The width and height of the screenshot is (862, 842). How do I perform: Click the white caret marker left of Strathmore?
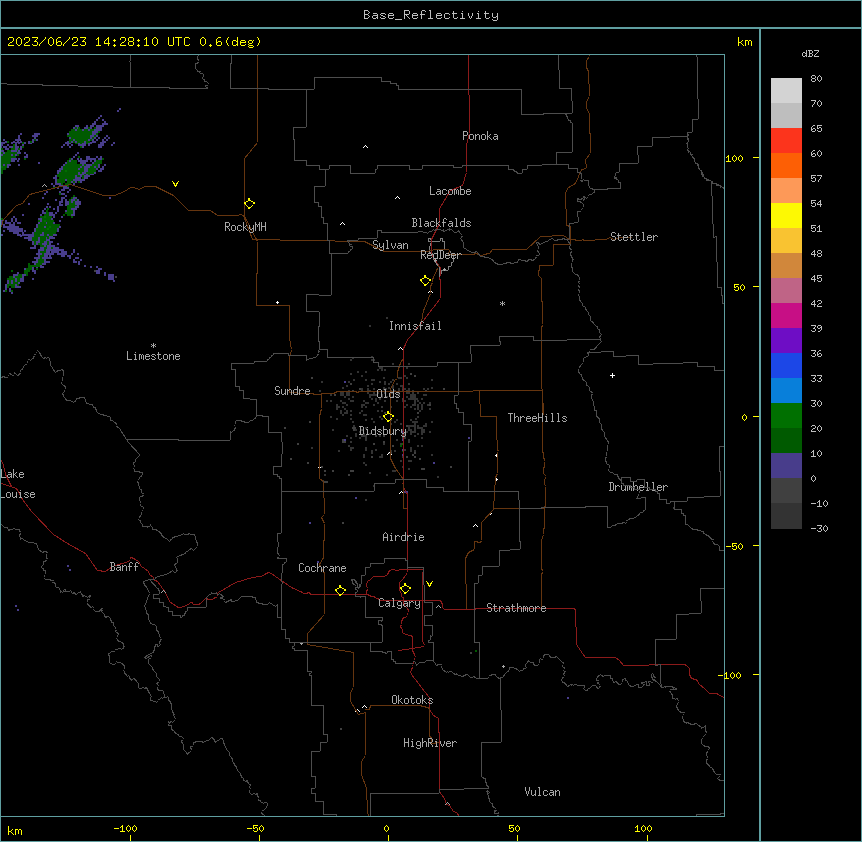pyautogui.click(x=439, y=606)
